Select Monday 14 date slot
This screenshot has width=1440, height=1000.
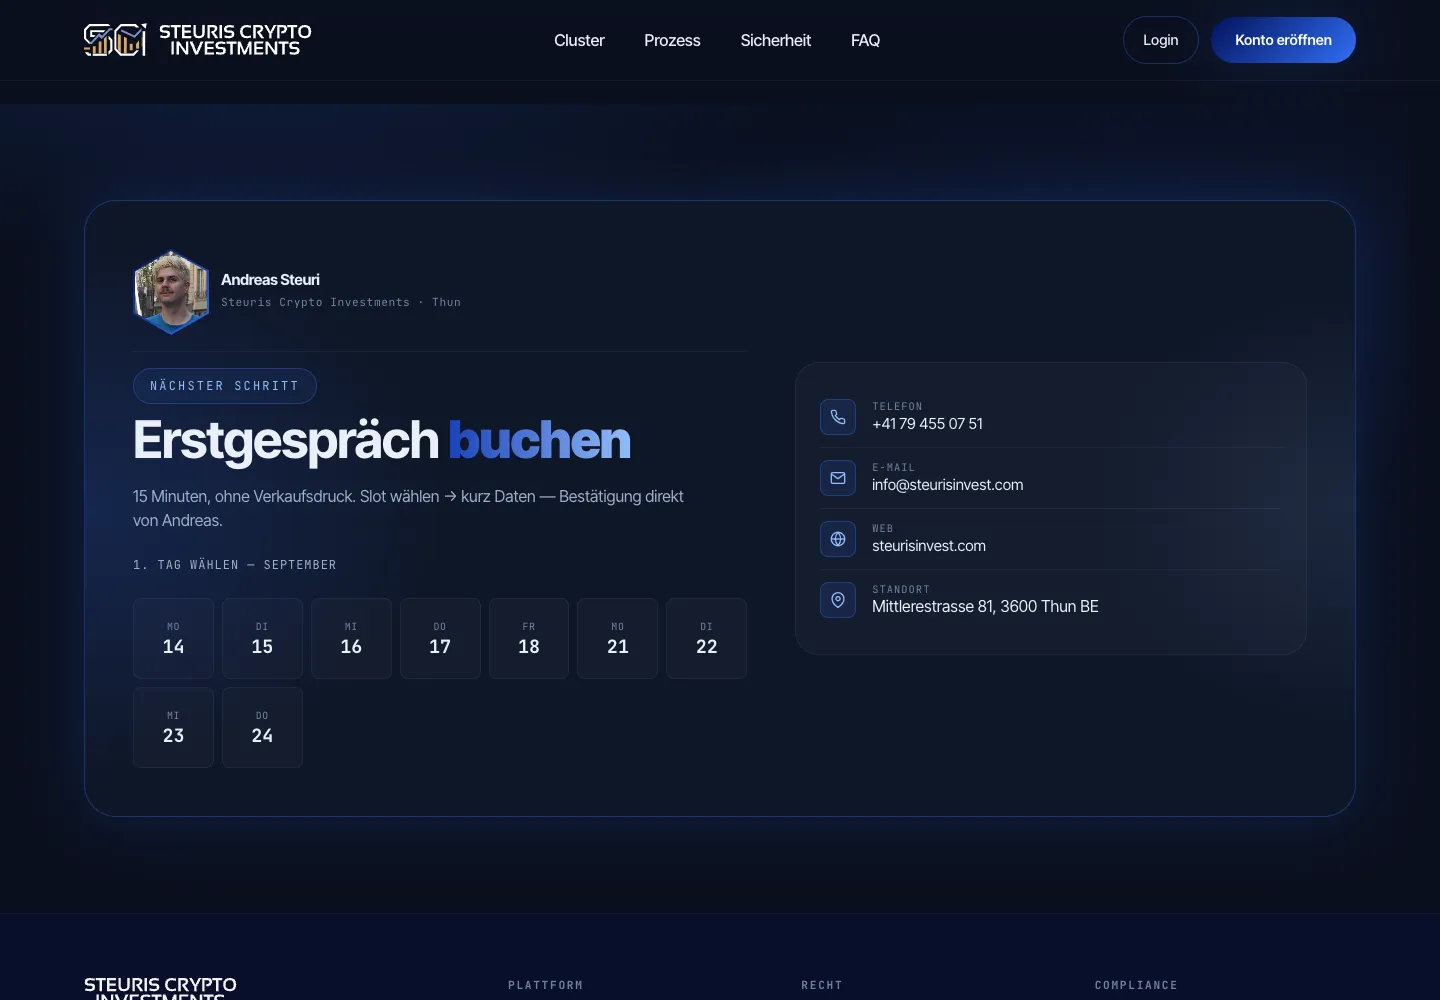[x=173, y=638]
